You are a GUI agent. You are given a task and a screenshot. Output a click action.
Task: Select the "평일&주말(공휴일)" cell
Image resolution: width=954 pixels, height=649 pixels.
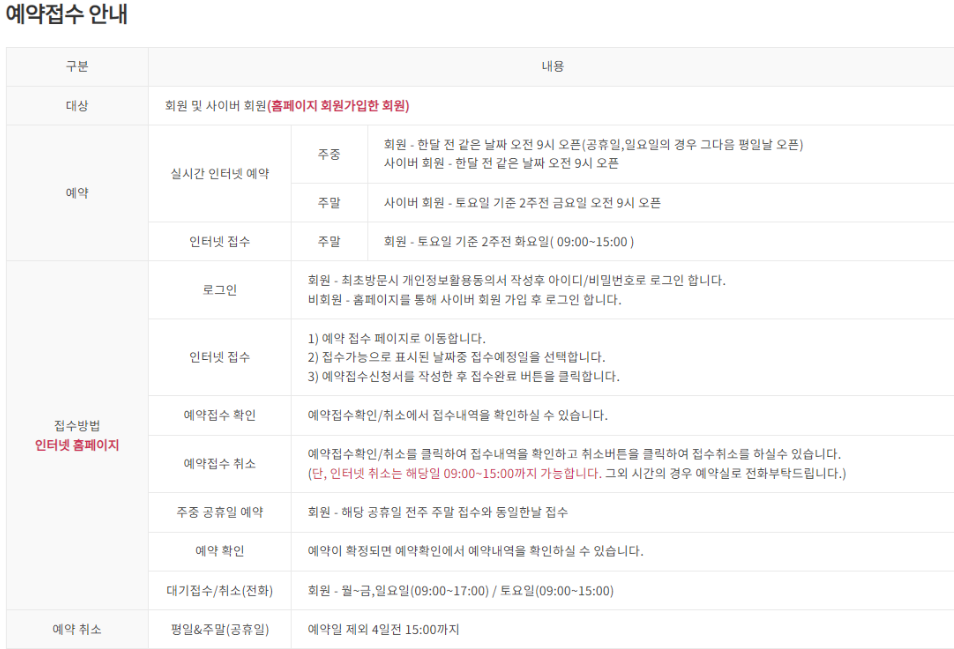[220, 629]
